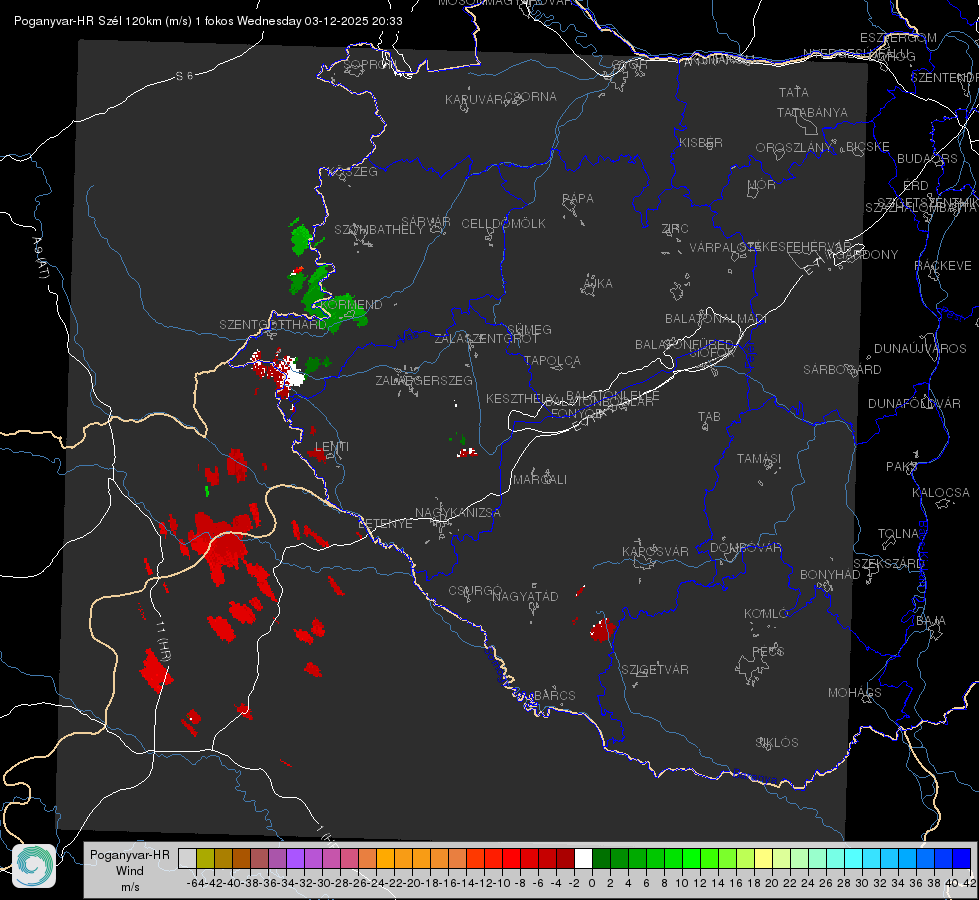This screenshot has width=979, height=900.
Task: Click the 'KOMLÓ' city label
Action: click(766, 614)
